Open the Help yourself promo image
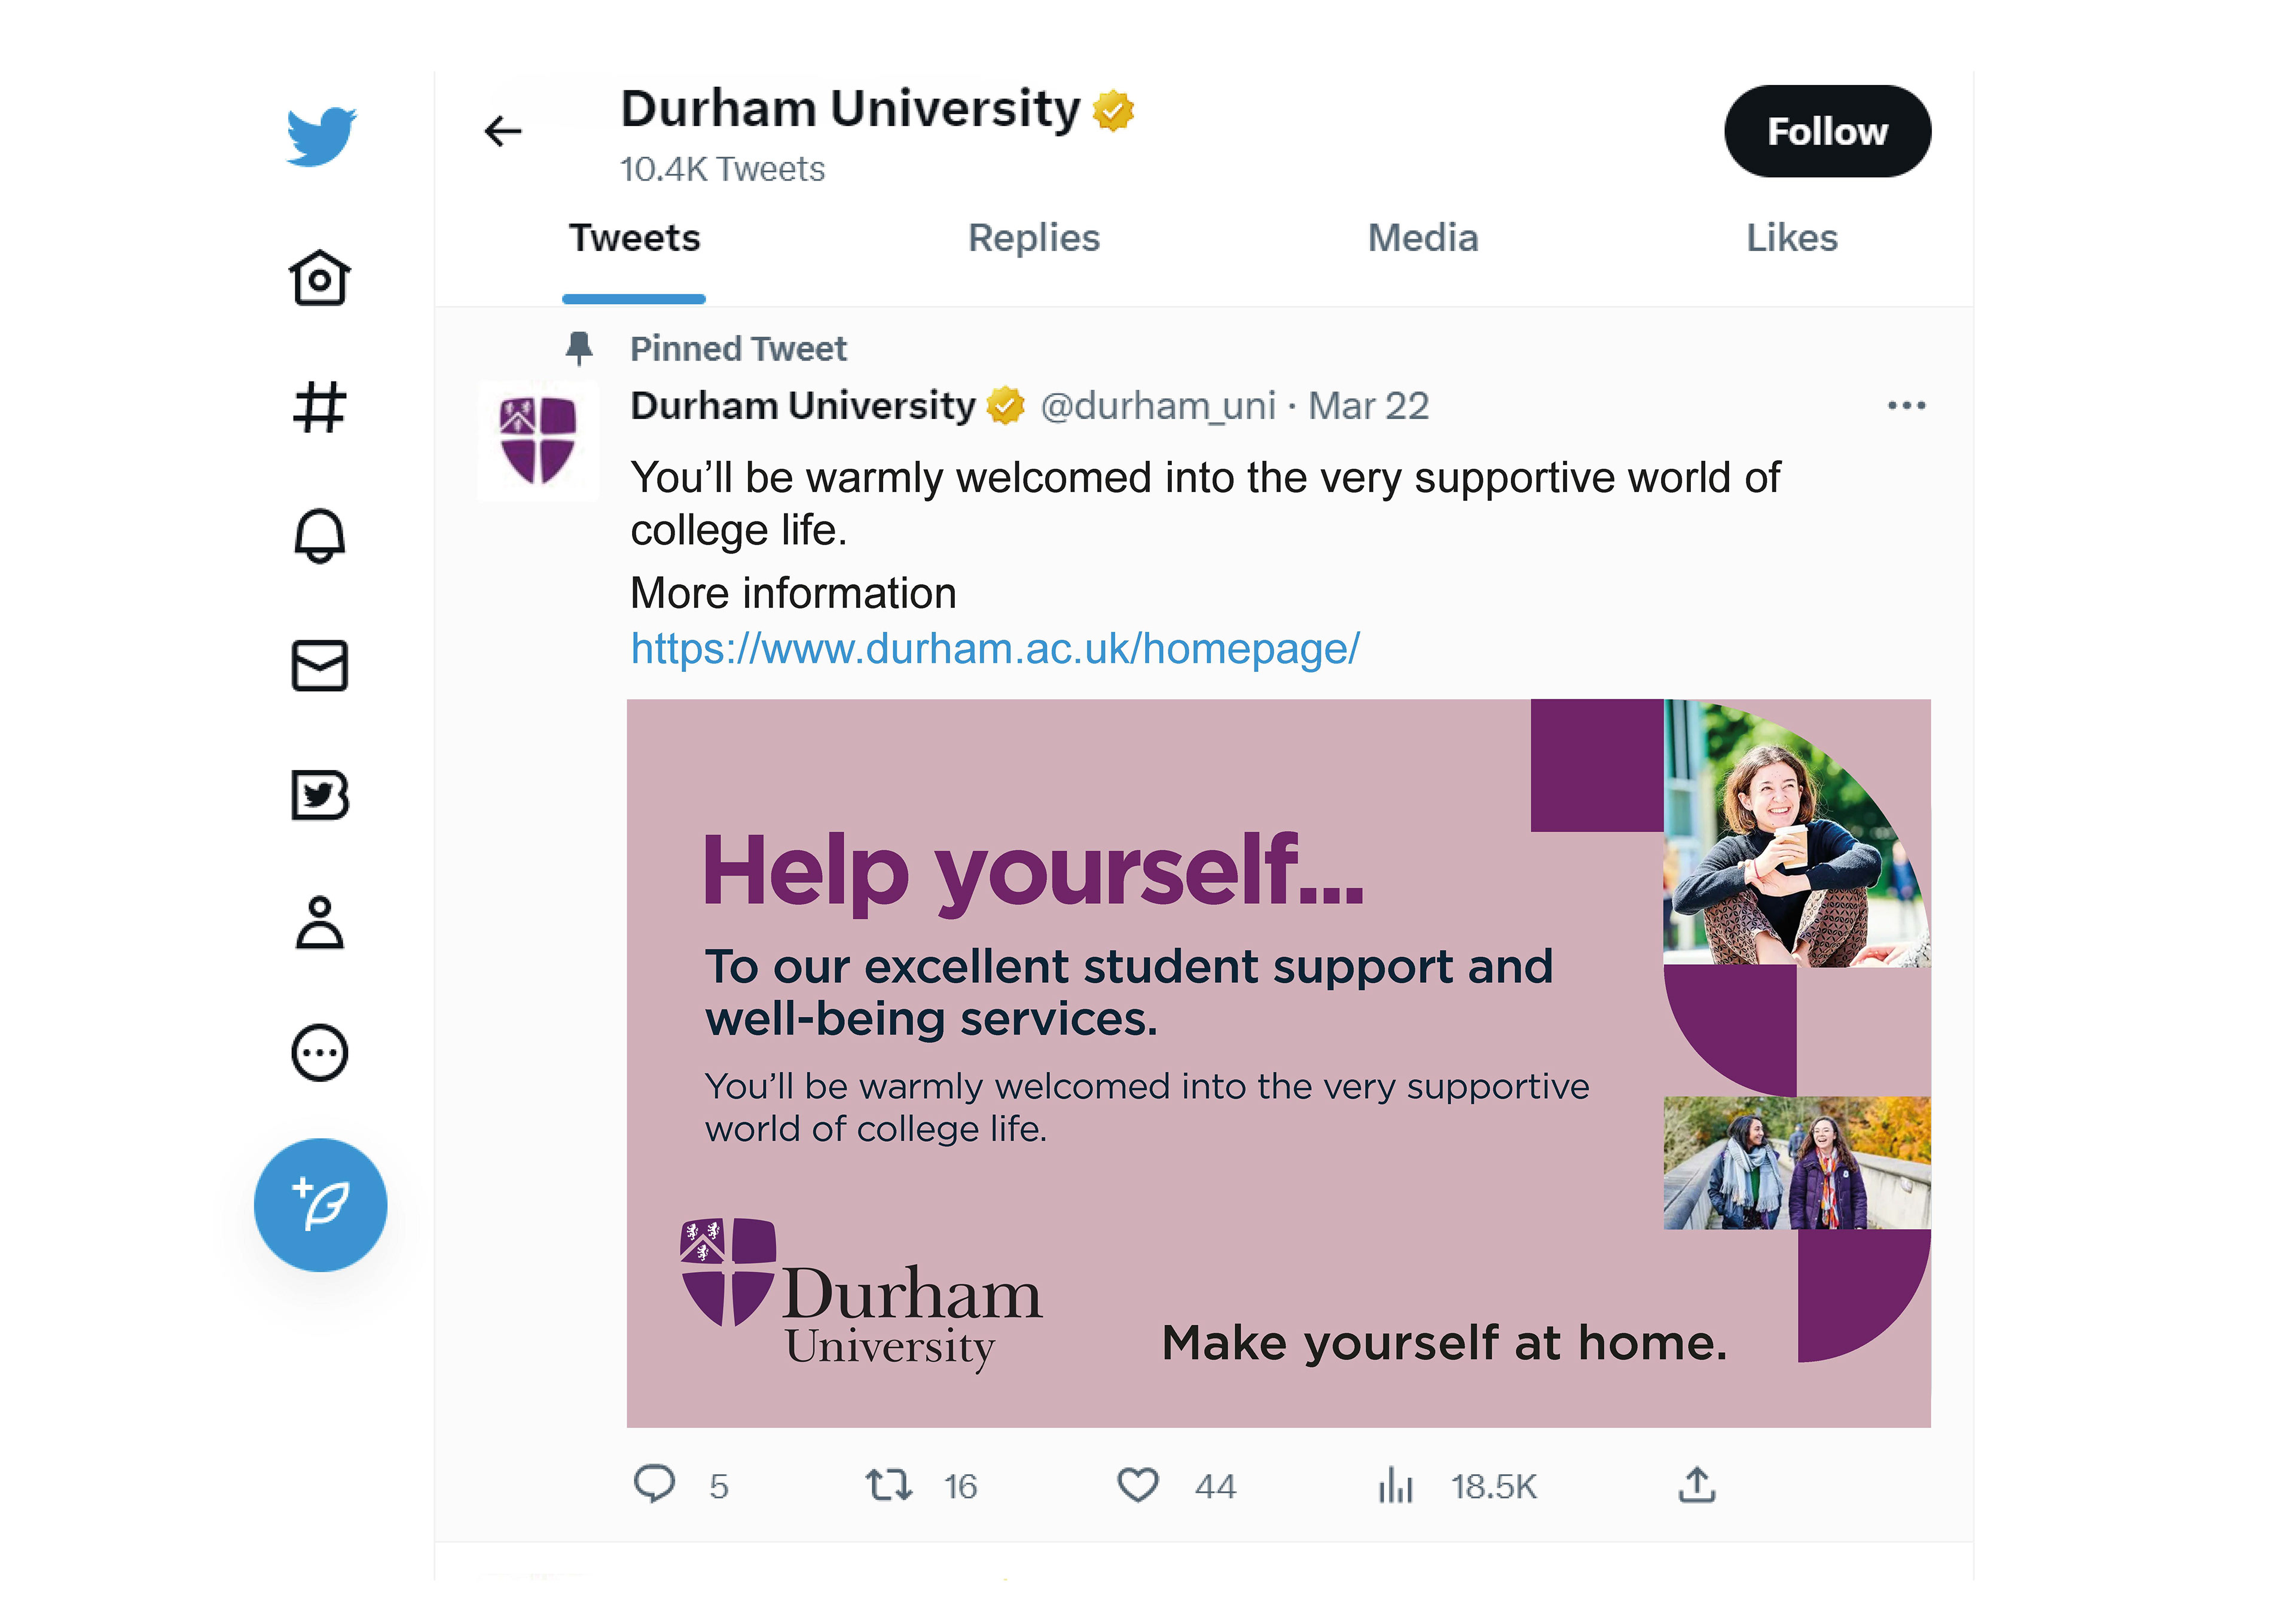Image resolution: width=2296 pixels, height=1623 pixels. tap(1278, 1062)
